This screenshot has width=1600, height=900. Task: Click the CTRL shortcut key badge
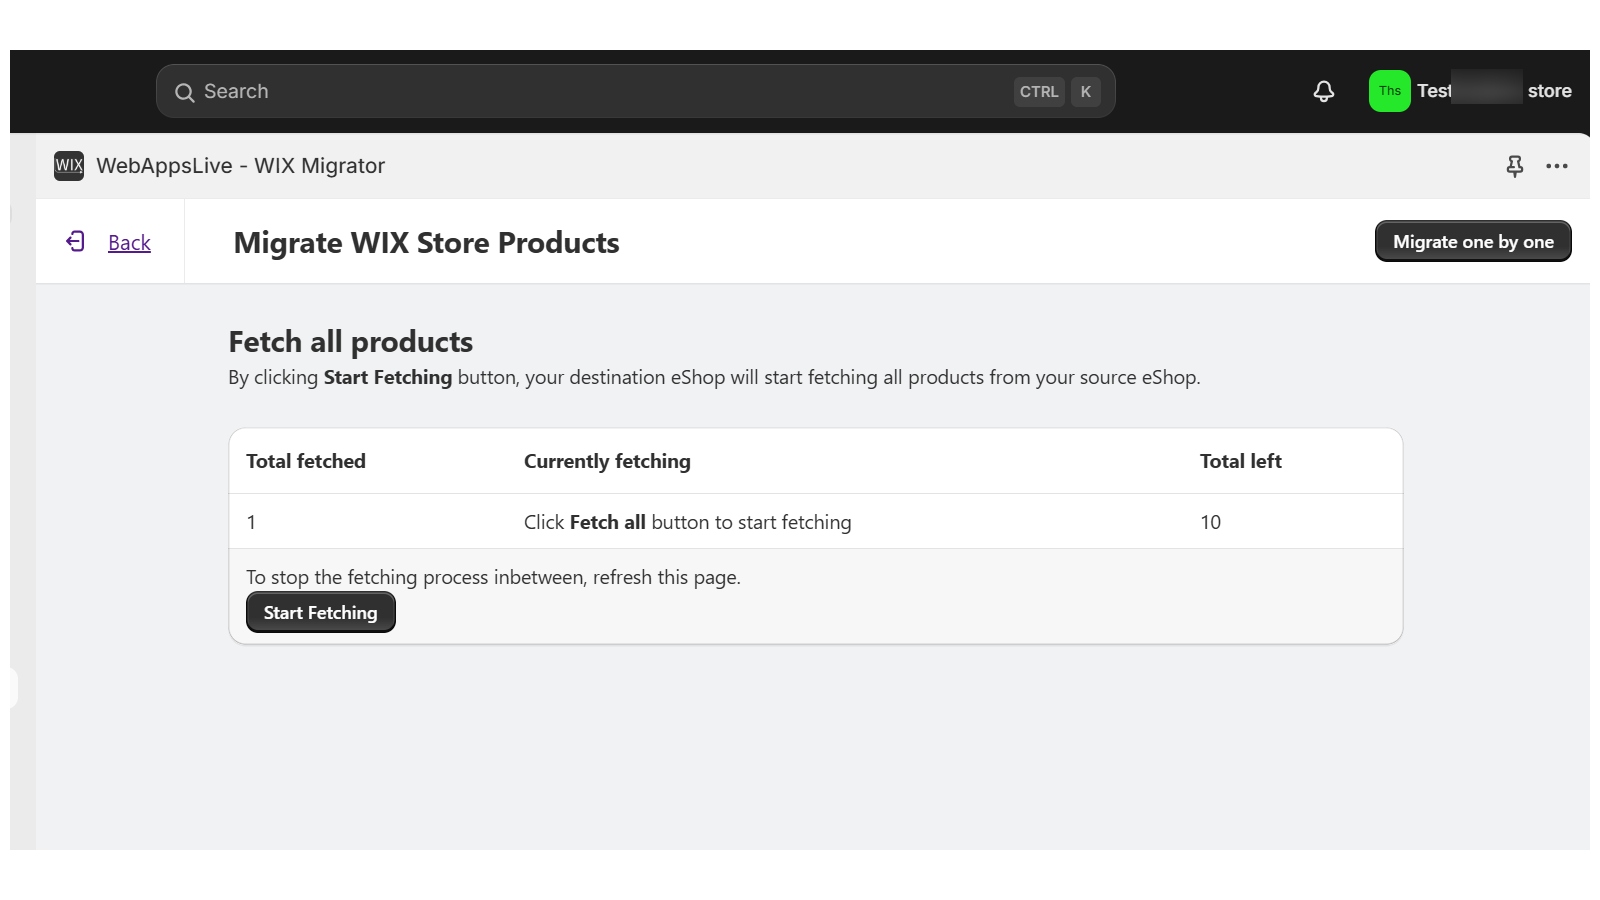[x=1039, y=92]
